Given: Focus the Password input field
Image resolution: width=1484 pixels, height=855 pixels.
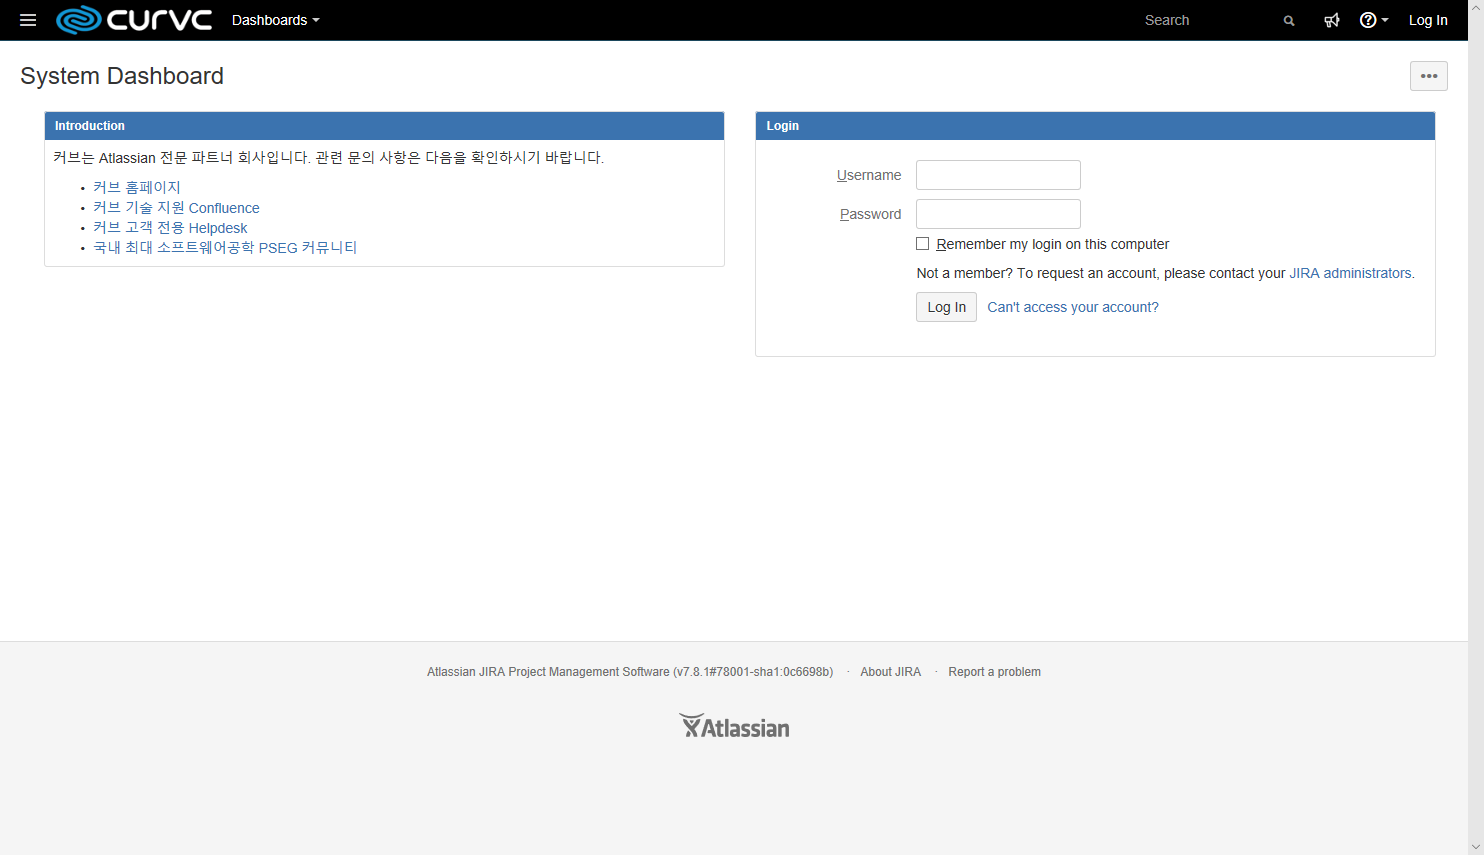Looking at the screenshot, I should click(x=998, y=214).
